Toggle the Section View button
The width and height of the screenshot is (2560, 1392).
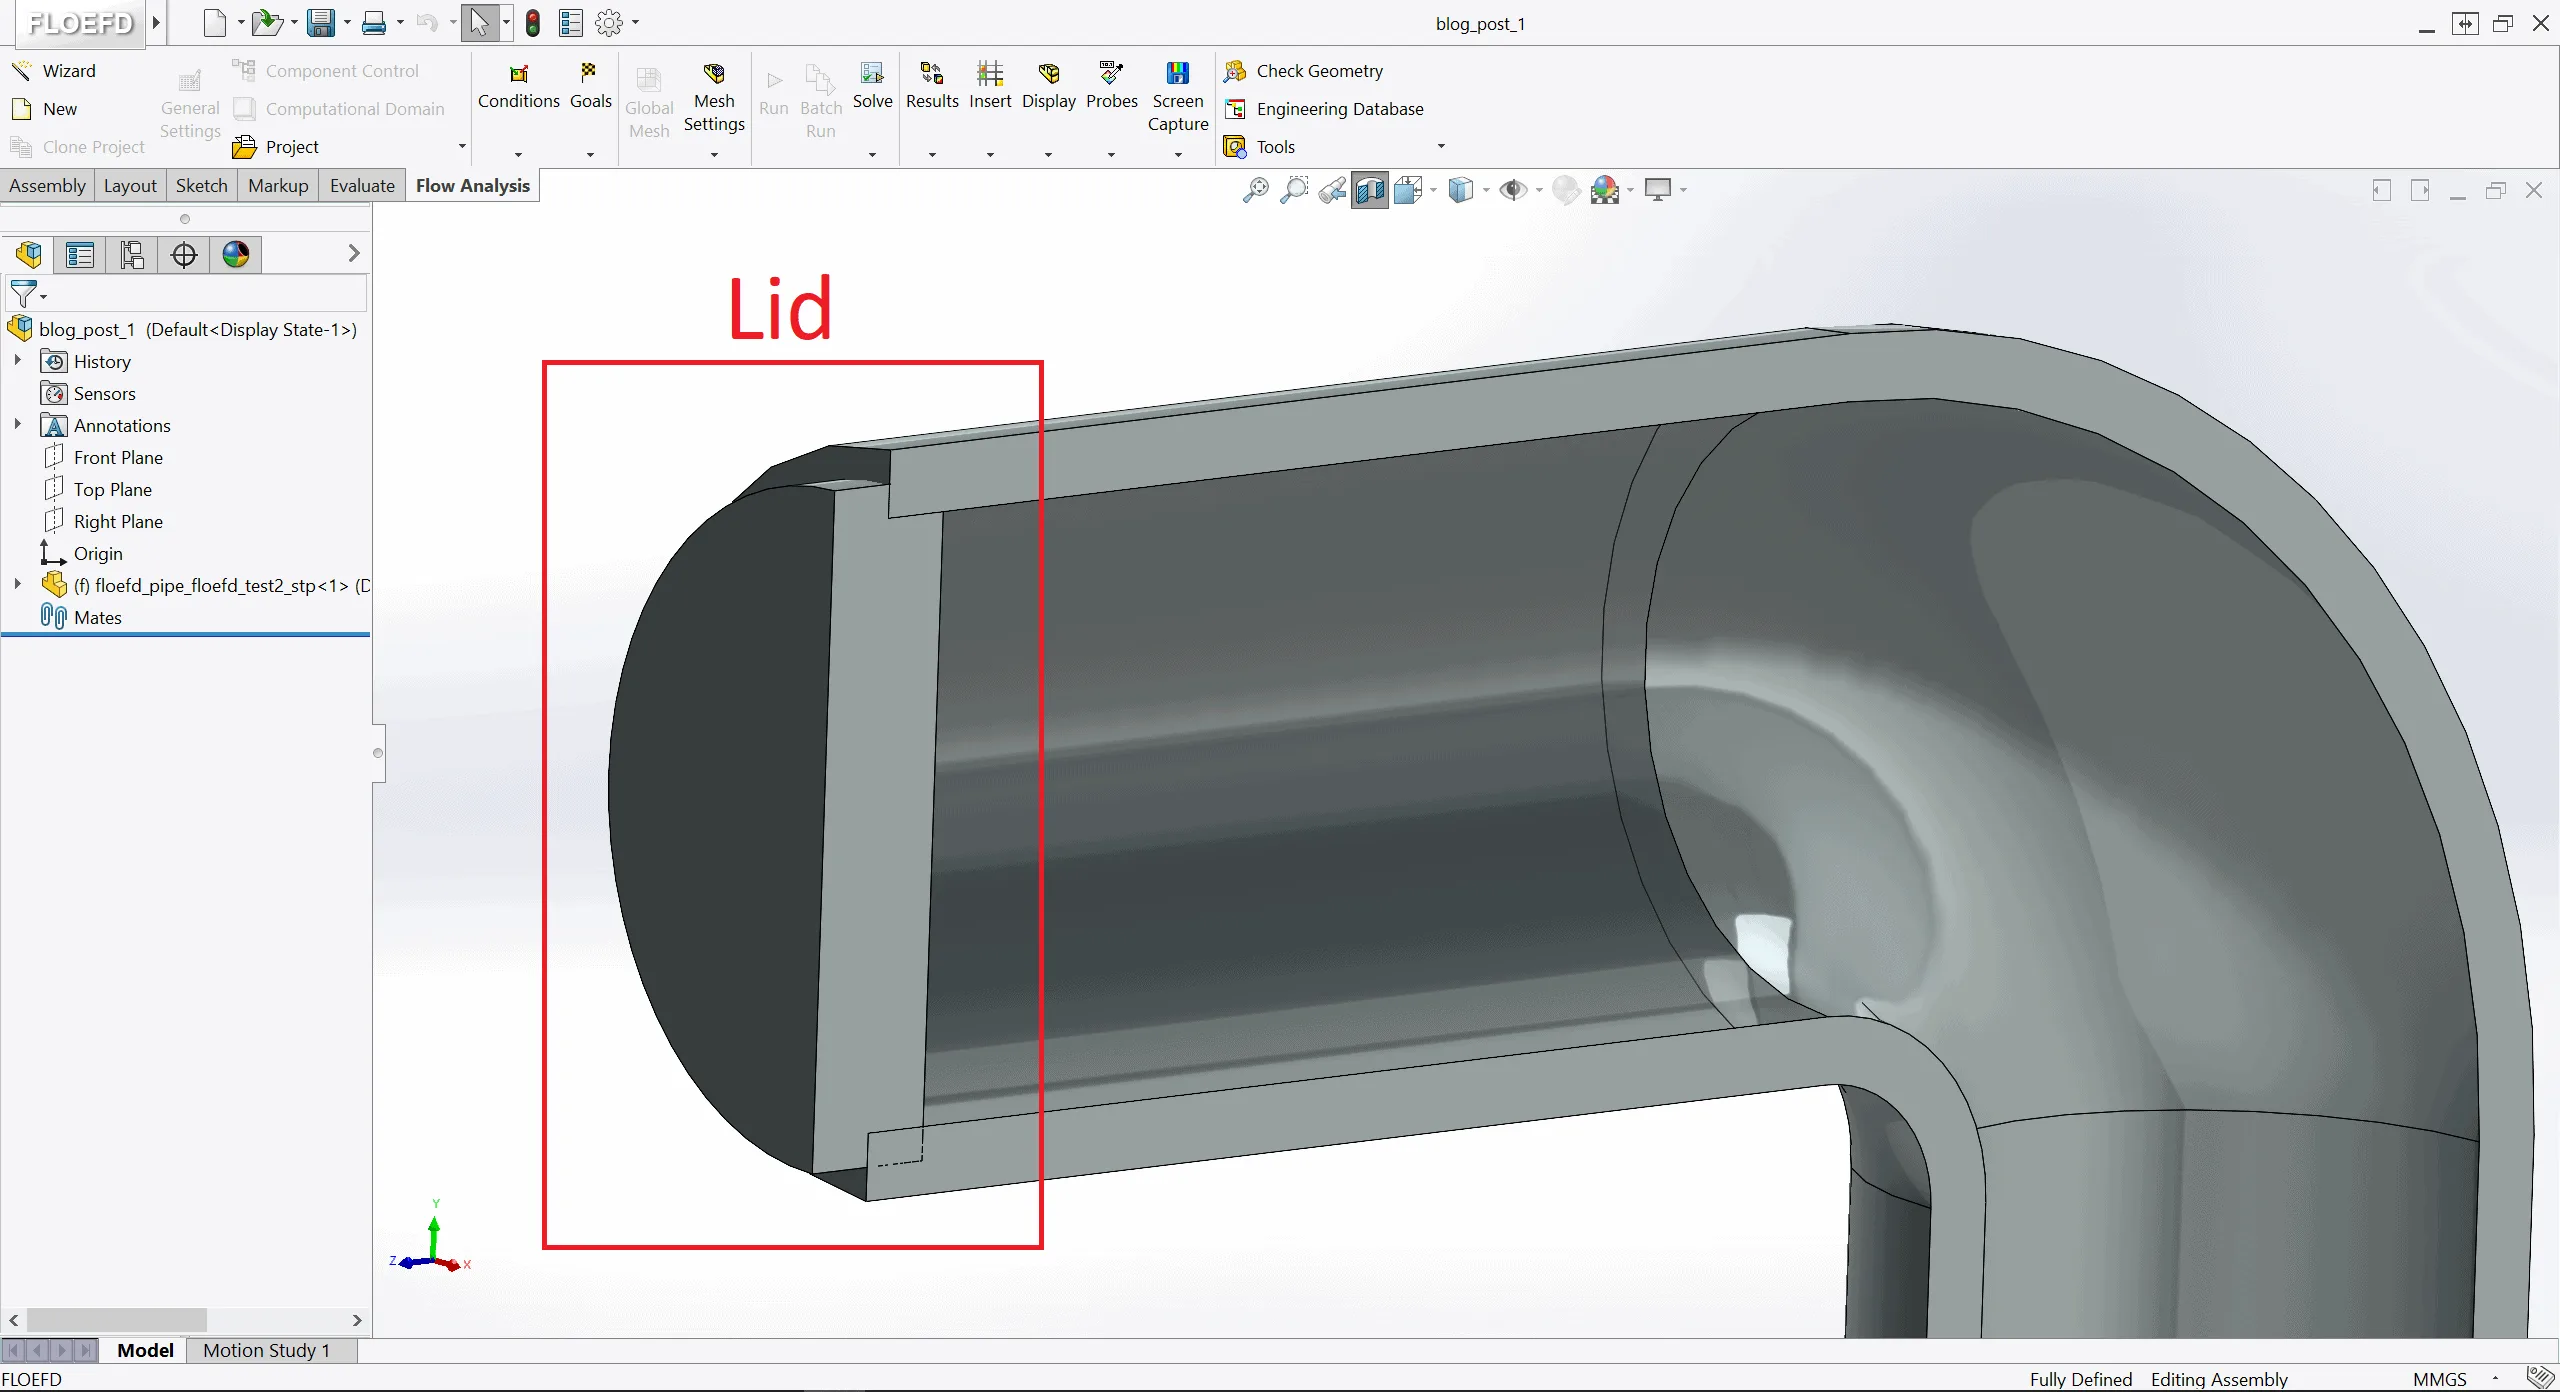[1369, 189]
